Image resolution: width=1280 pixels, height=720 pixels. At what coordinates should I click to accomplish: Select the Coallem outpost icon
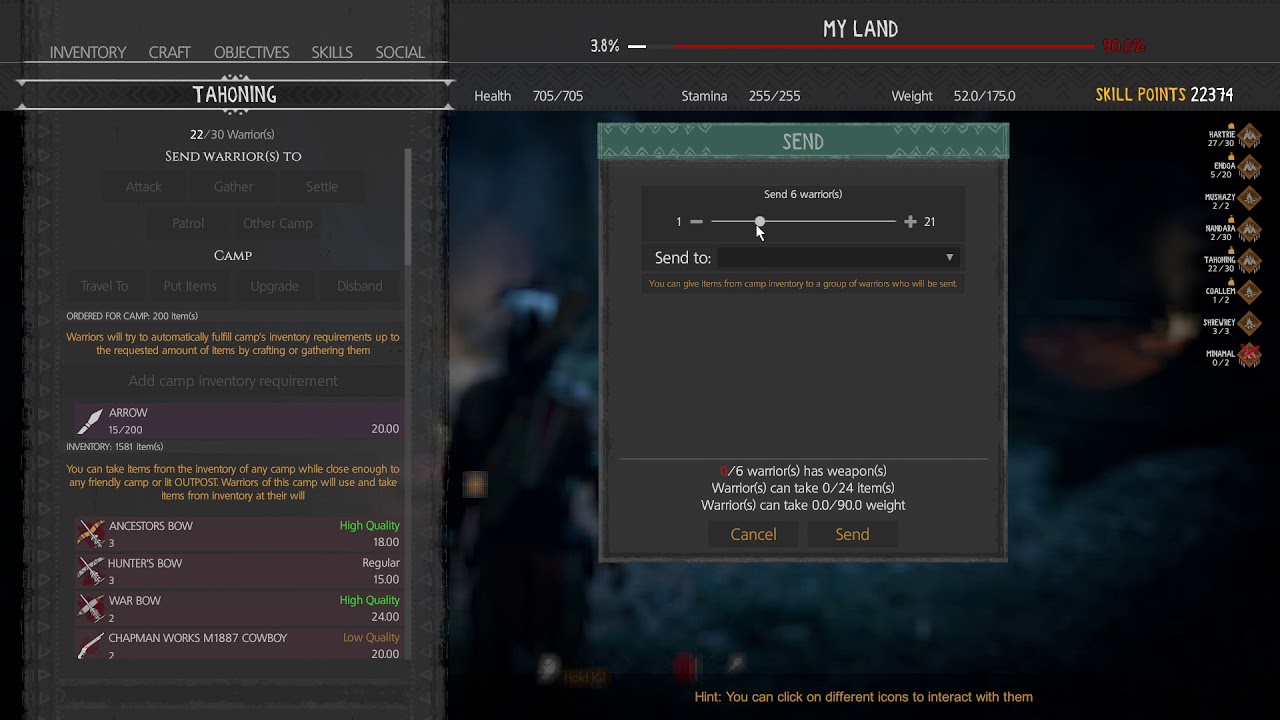(1249, 292)
